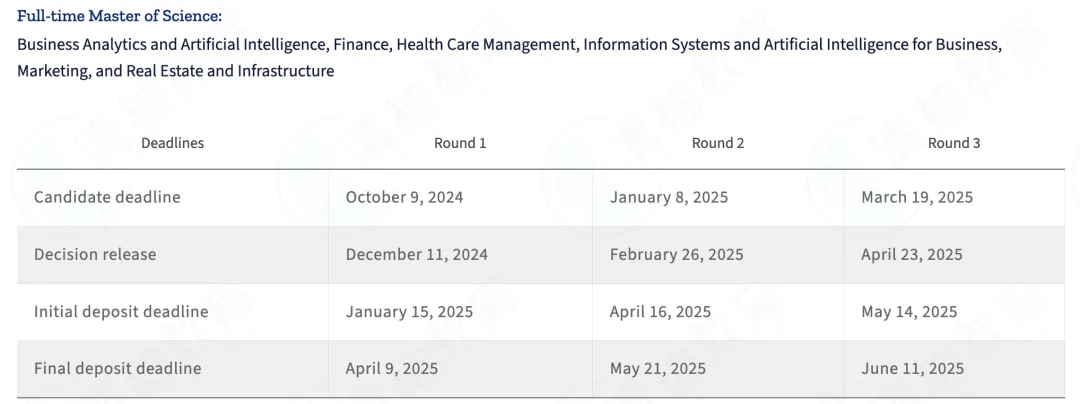The image size is (1080, 404).
Task: Click the "May 14, 2025" cell
Action: (909, 312)
